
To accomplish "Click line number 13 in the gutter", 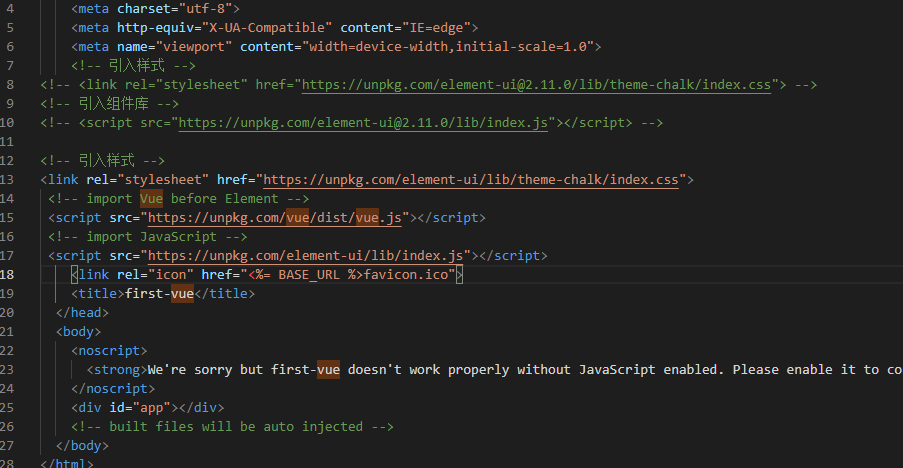I will [7, 180].
